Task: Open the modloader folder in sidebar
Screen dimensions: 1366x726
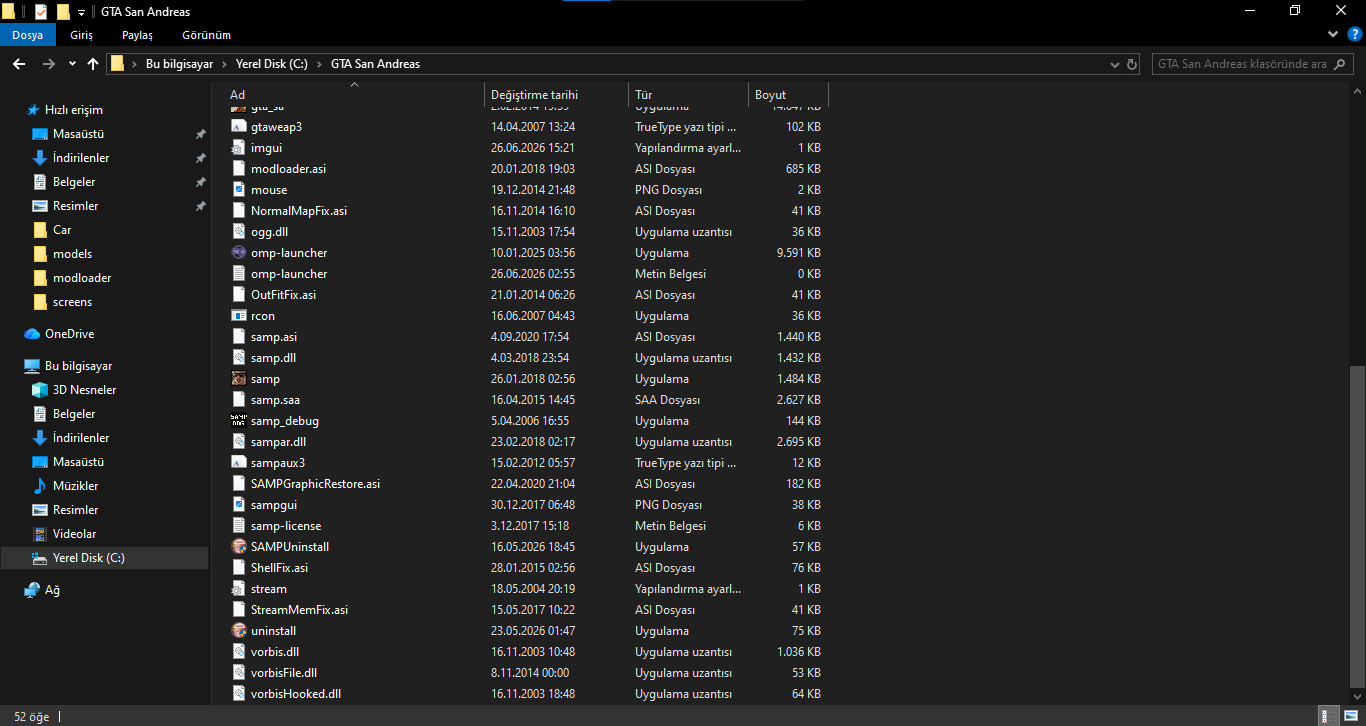Action: tap(82, 278)
